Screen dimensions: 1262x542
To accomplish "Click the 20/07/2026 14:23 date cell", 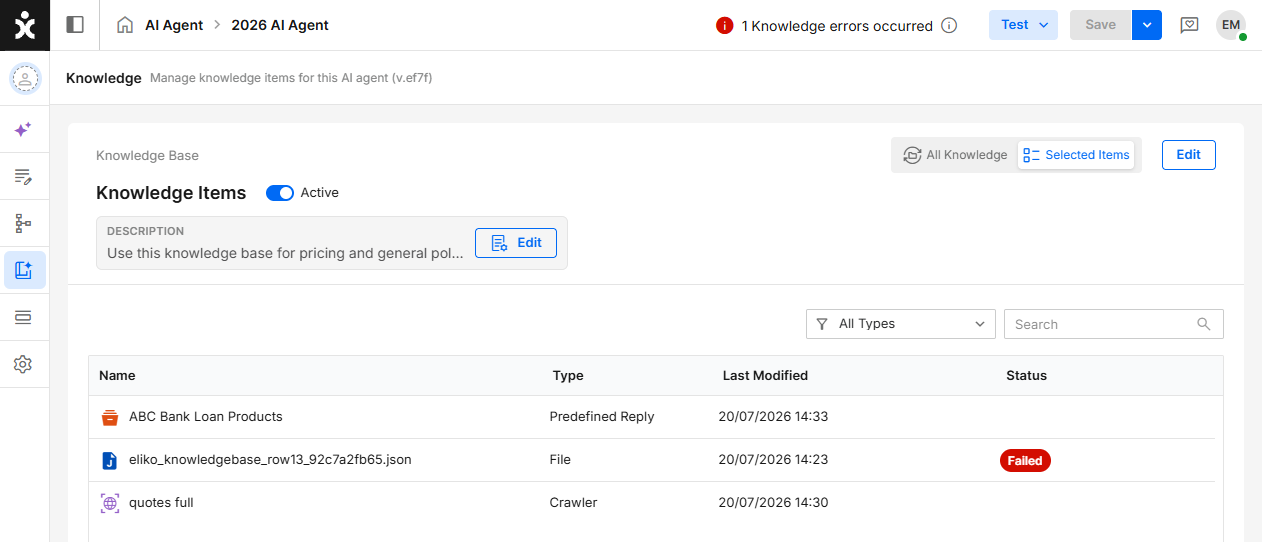I will 773,460.
